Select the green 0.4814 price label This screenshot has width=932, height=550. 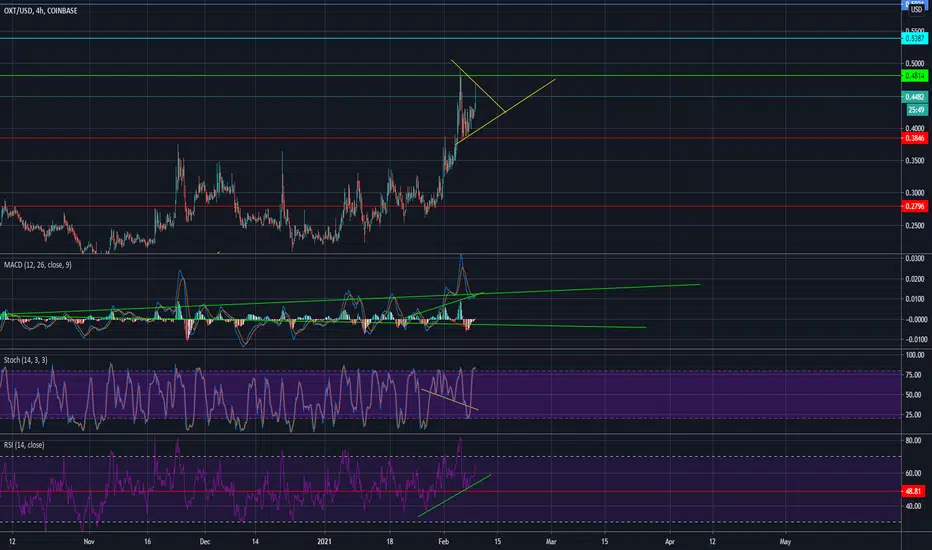915,76
